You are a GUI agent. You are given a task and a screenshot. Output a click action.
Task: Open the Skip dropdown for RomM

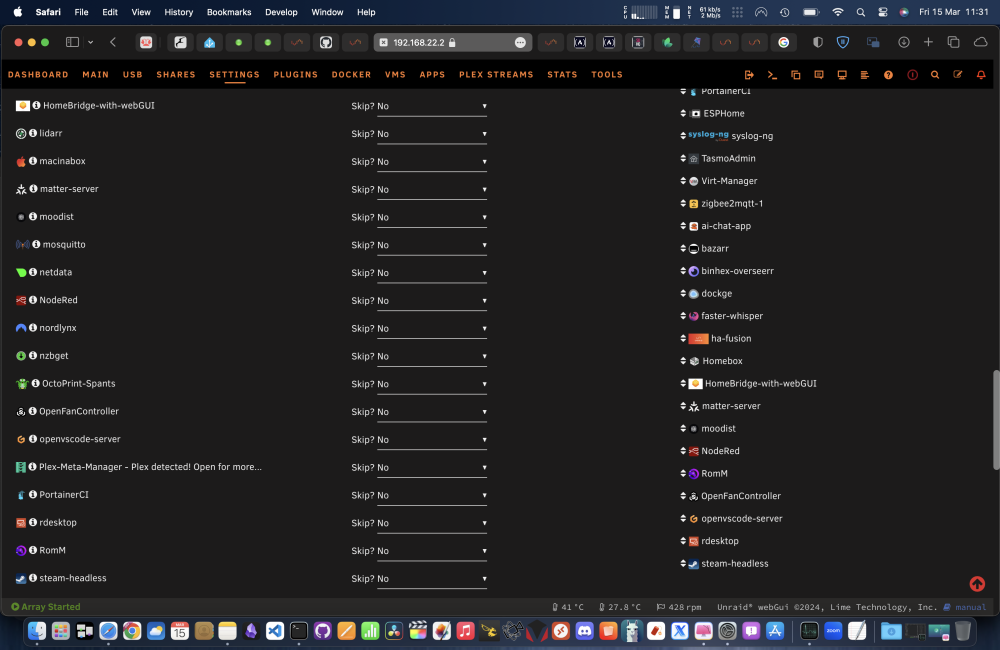(x=432, y=551)
